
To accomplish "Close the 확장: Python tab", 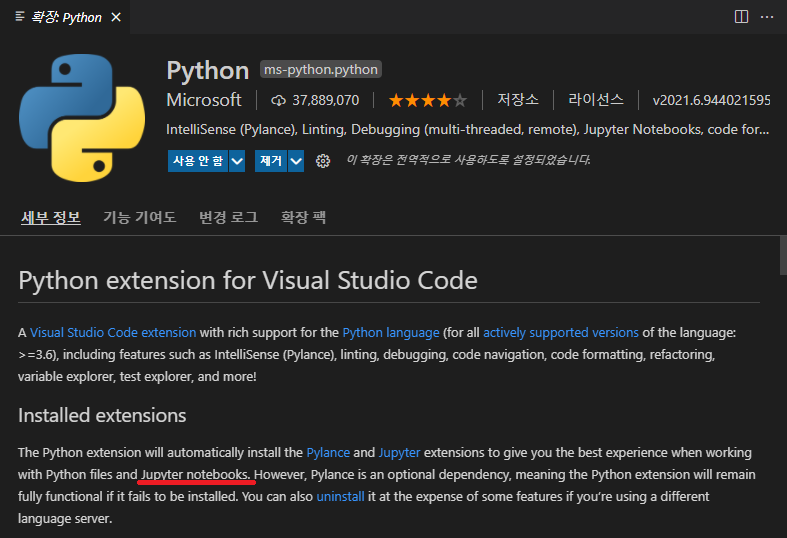I will [x=116, y=18].
